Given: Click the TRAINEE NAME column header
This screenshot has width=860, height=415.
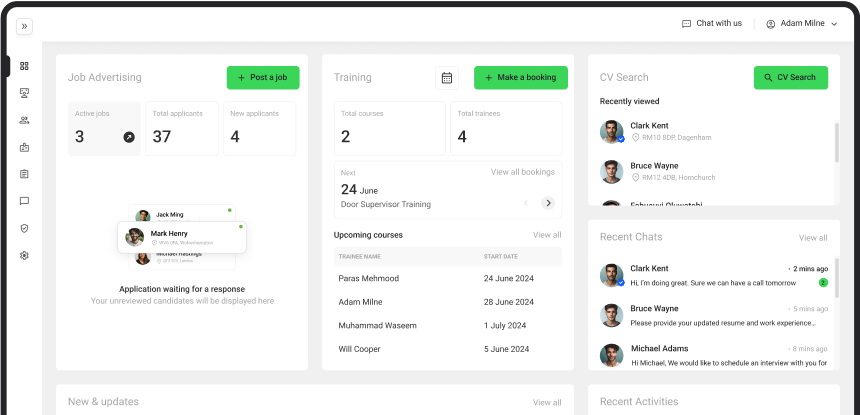Looking at the screenshot, I should click(360, 257).
